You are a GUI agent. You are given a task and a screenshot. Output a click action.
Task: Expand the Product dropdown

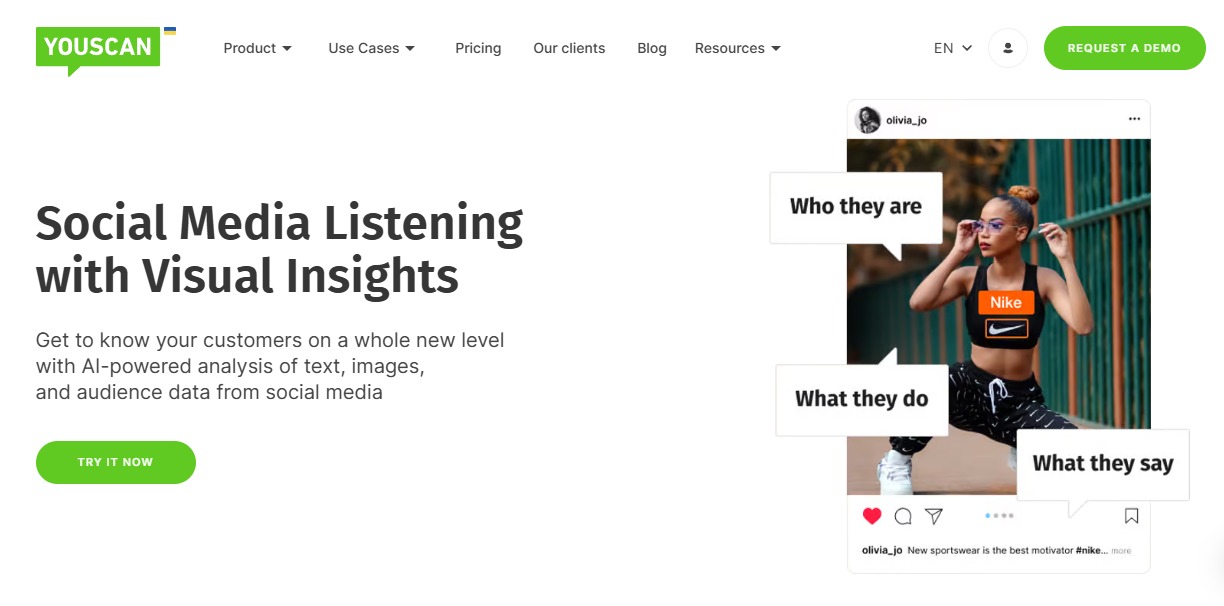[257, 48]
